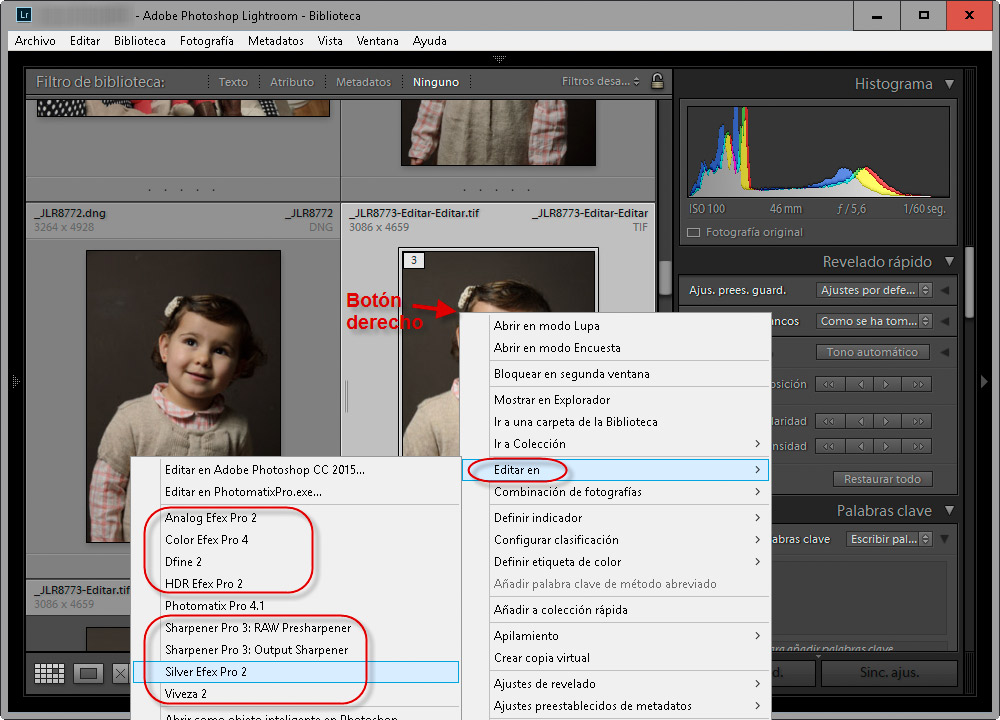Open the Ajustes por defe... preset dropdown
The height and width of the screenshot is (720, 1000).
tap(874, 290)
